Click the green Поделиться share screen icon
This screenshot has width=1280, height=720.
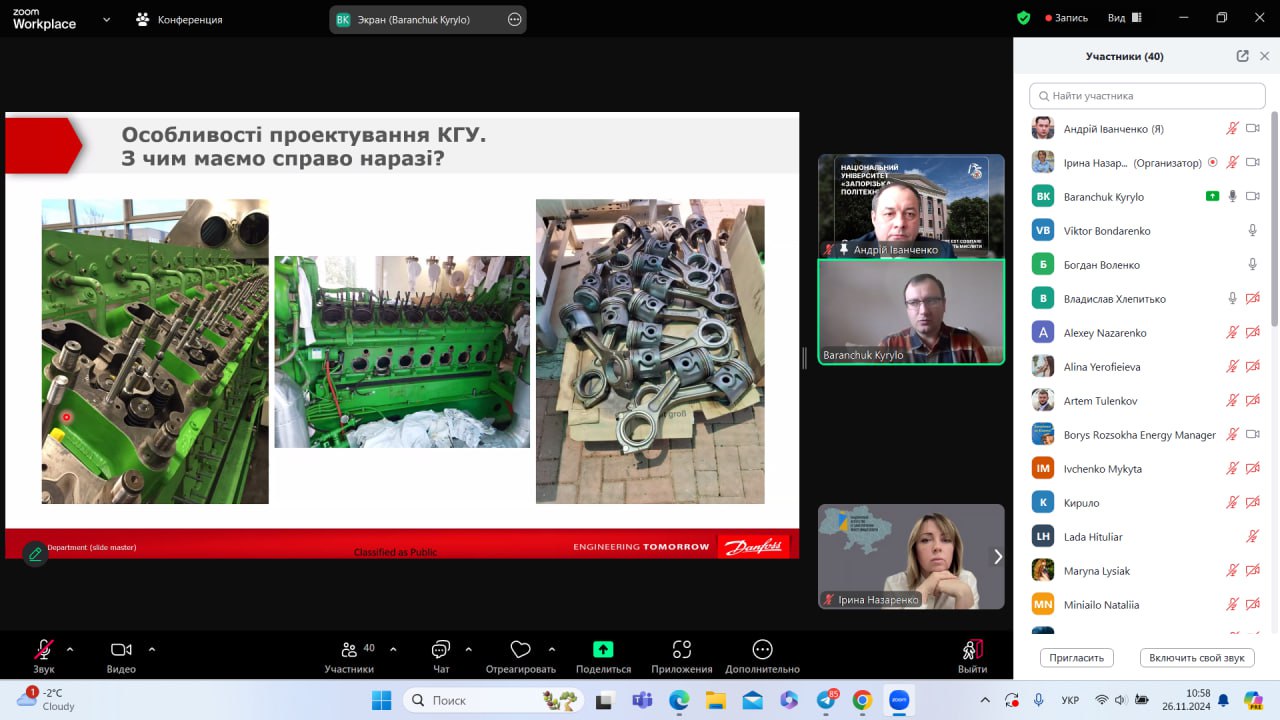pyautogui.click(x=603, y=650)
